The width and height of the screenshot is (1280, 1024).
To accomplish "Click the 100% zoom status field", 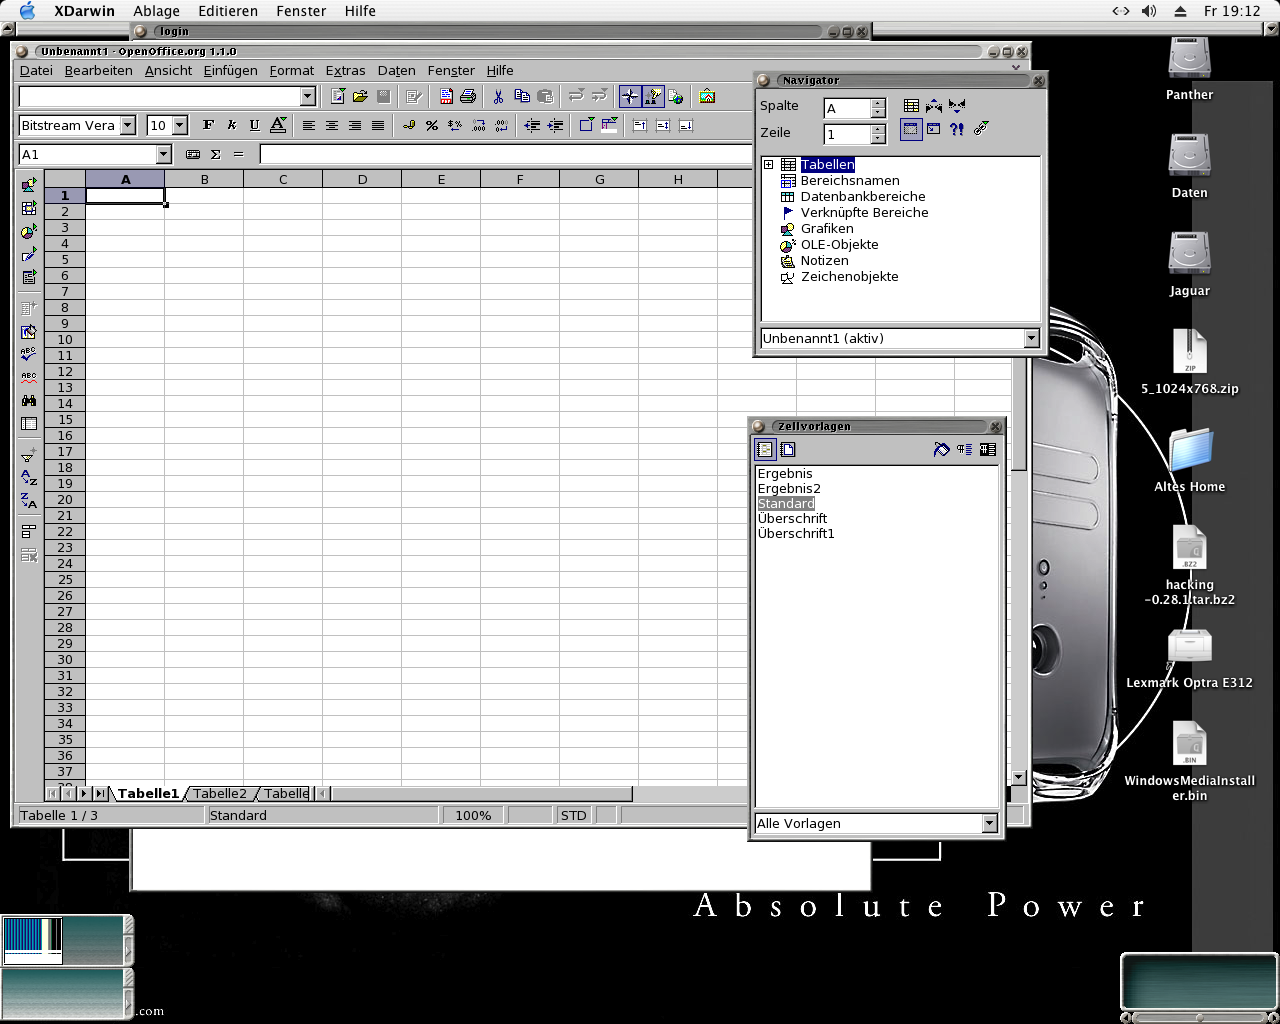I will (473, 816).
